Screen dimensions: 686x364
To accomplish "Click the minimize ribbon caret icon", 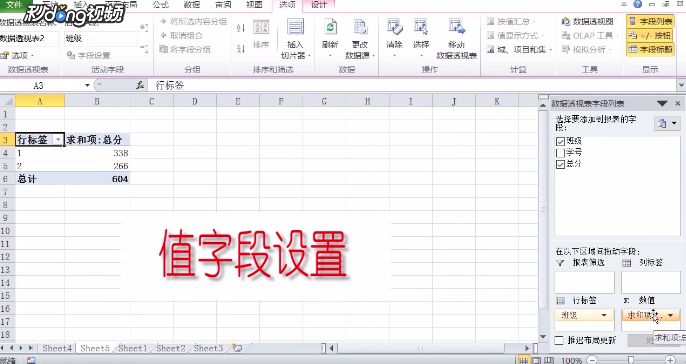I will click(x=624, y=4).
